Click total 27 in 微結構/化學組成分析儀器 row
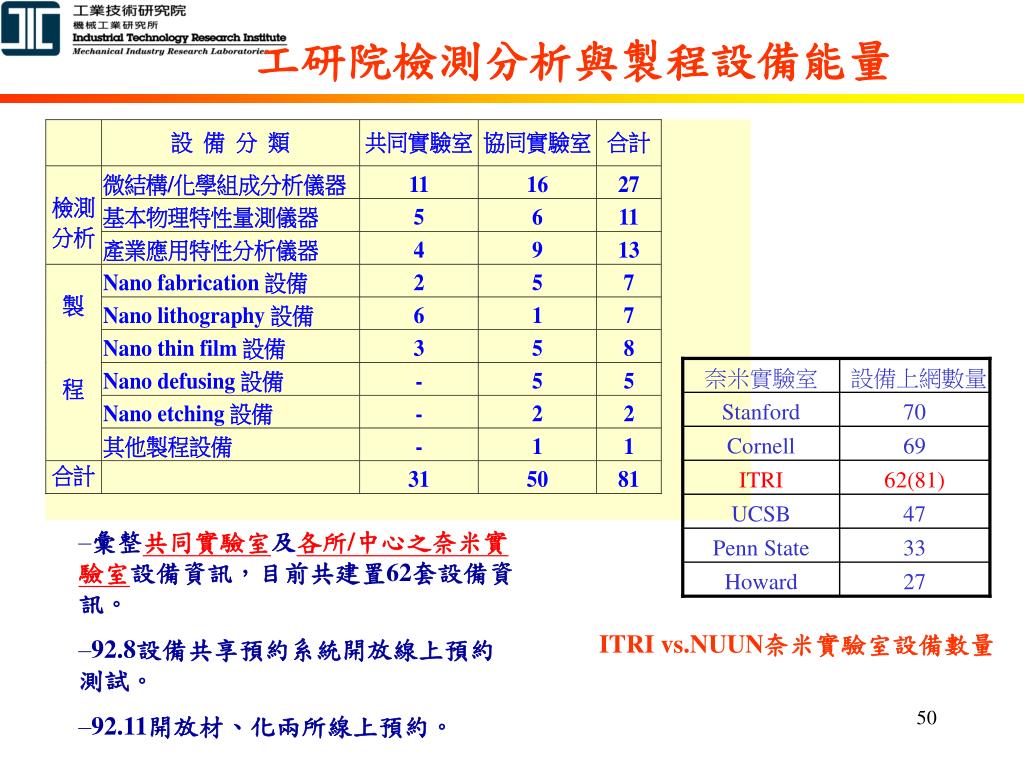The image size is (1024, 768). click(628, 184)
